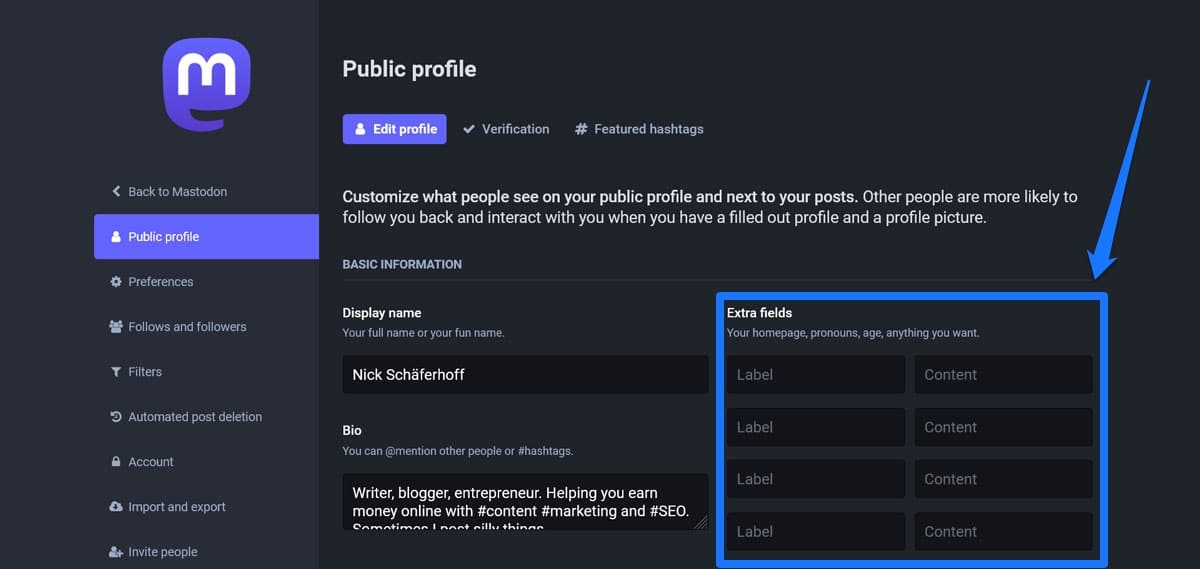Focus the second row Content input field
The image size is (1200, 569).
click(x=1003, y=427)
